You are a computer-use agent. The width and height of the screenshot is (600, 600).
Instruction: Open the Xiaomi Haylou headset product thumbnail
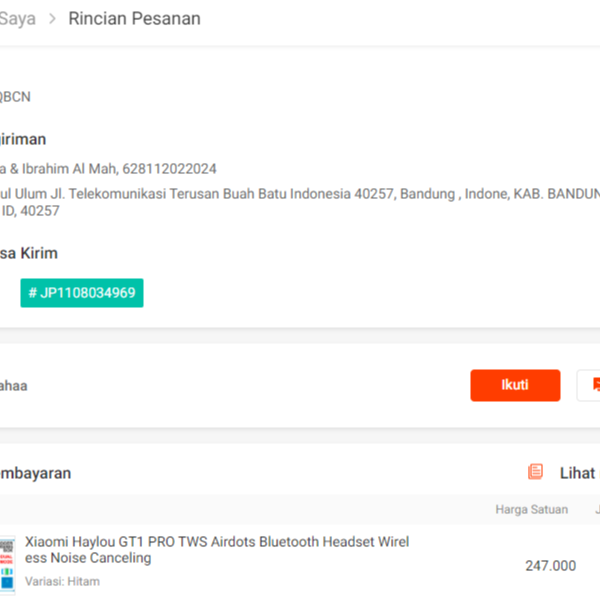[7, 563]
